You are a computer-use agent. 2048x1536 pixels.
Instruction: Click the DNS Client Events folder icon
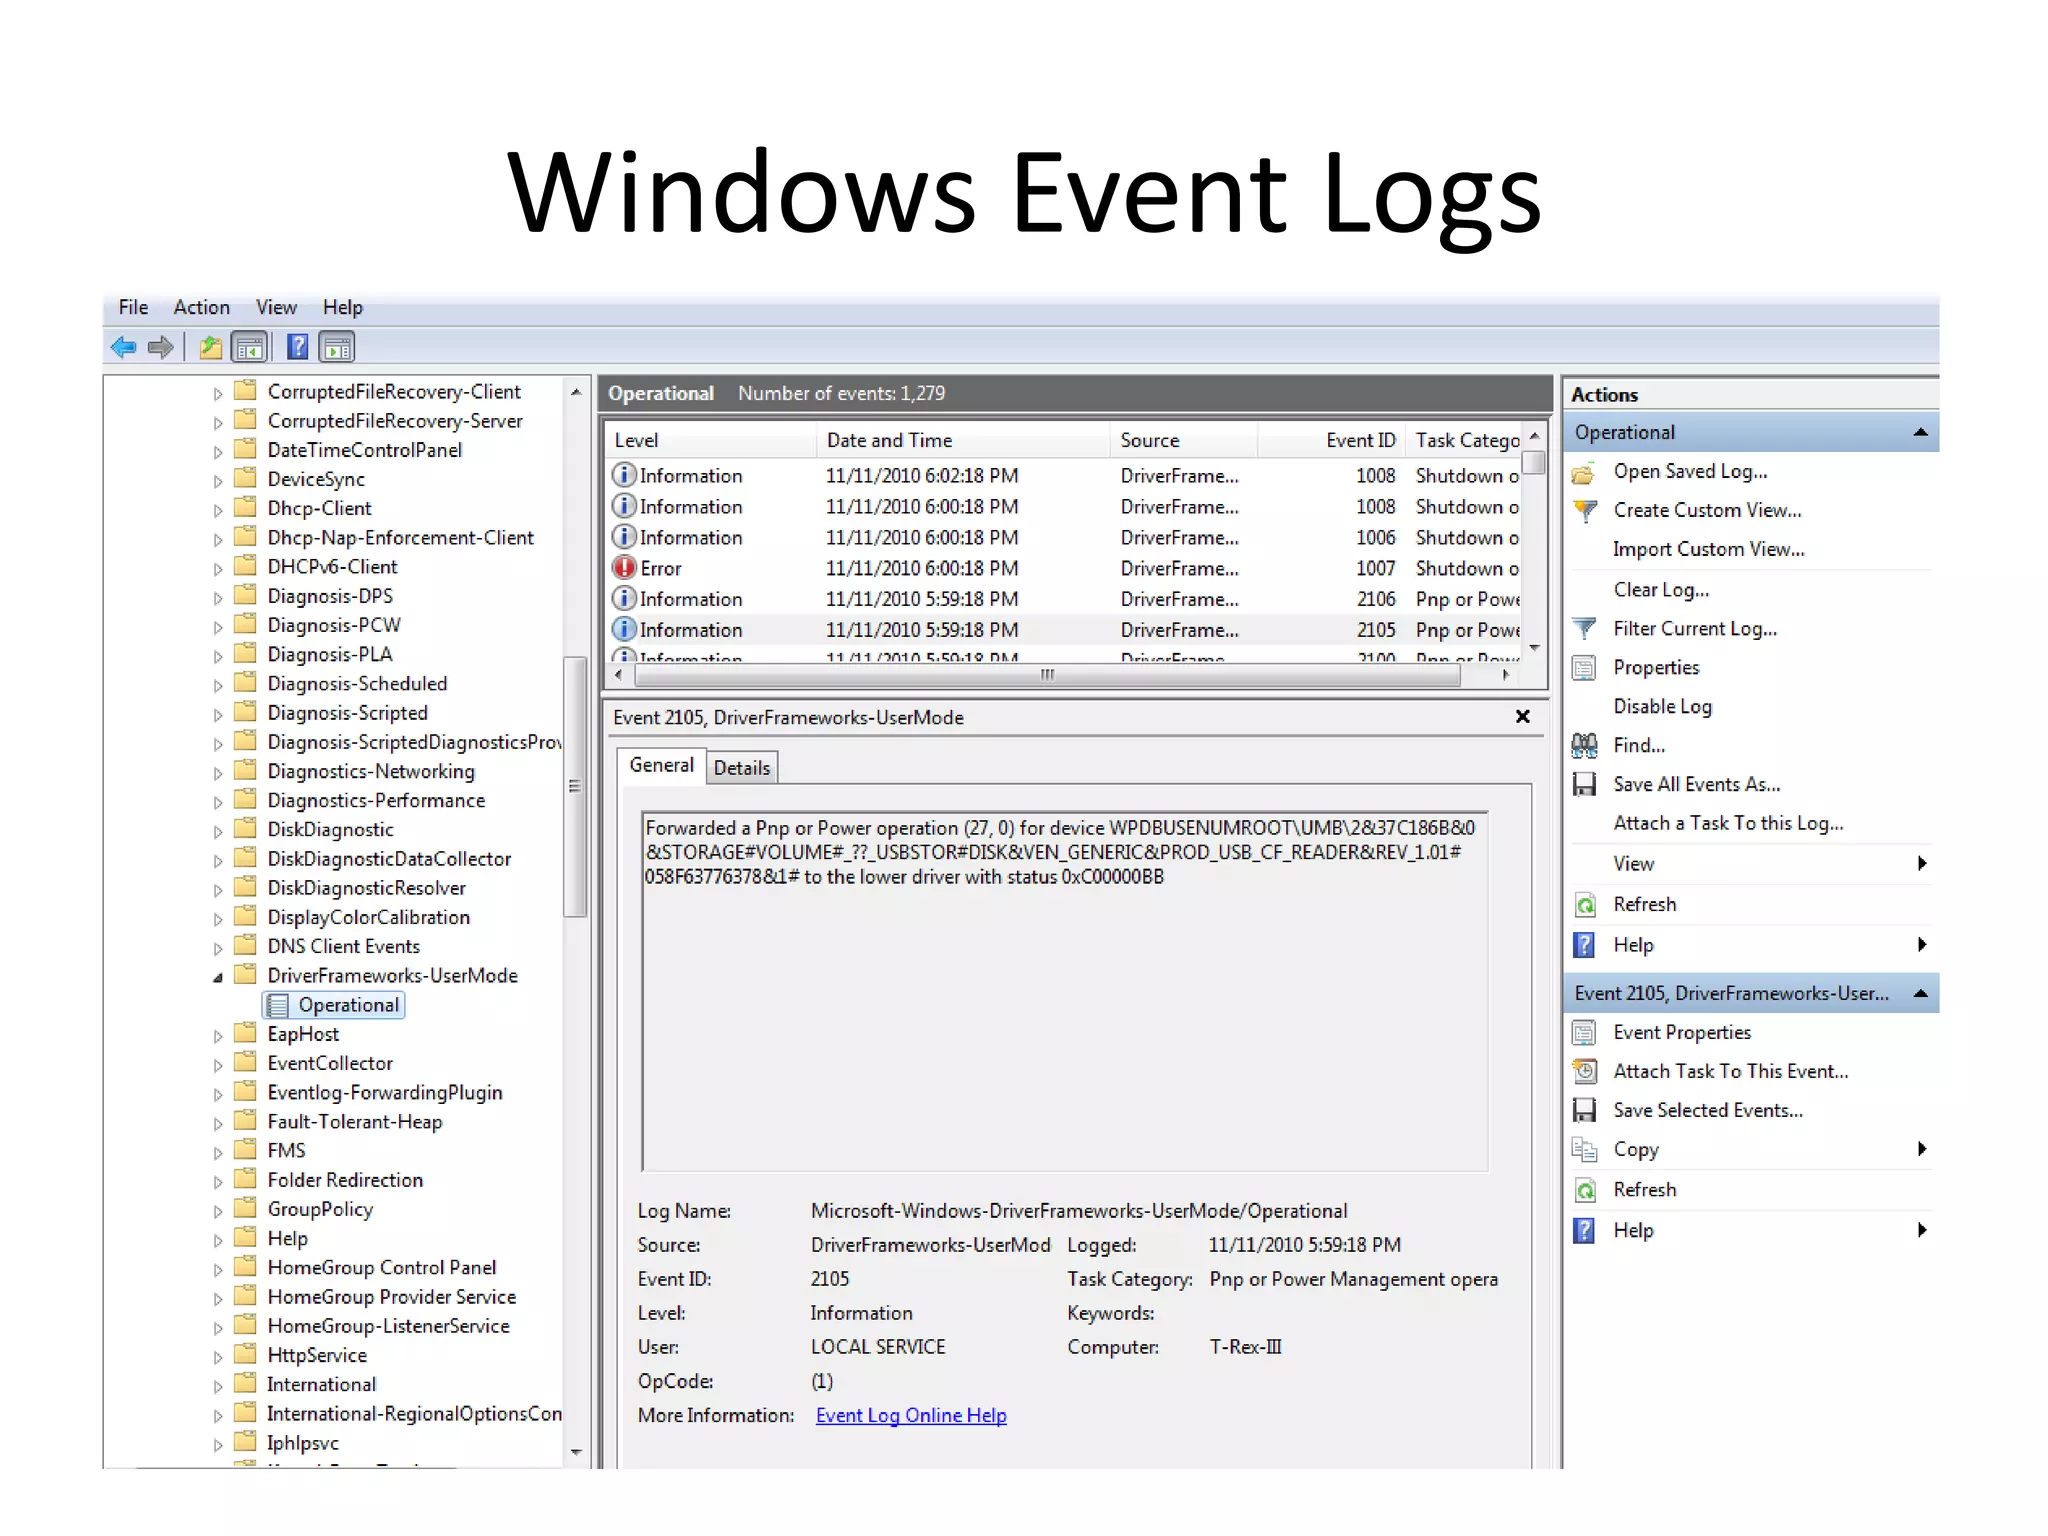point(245,945)
